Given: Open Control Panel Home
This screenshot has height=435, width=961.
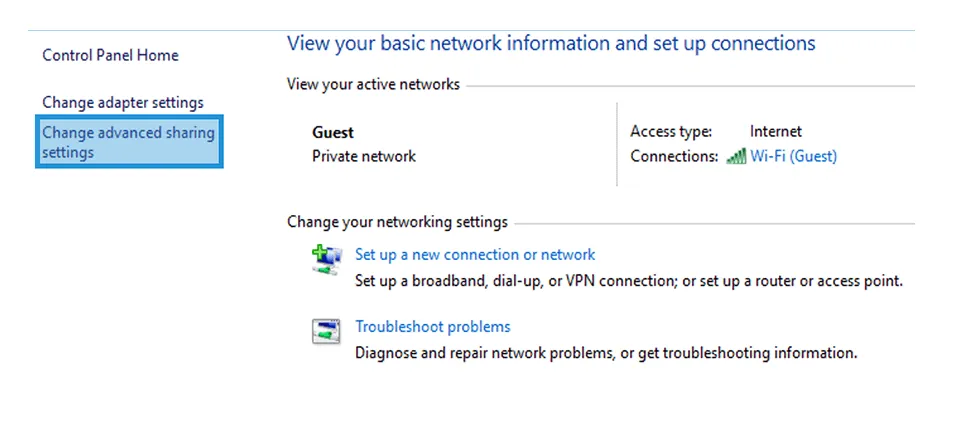Looking at the screenshot, I should click(x=110, y=55).
